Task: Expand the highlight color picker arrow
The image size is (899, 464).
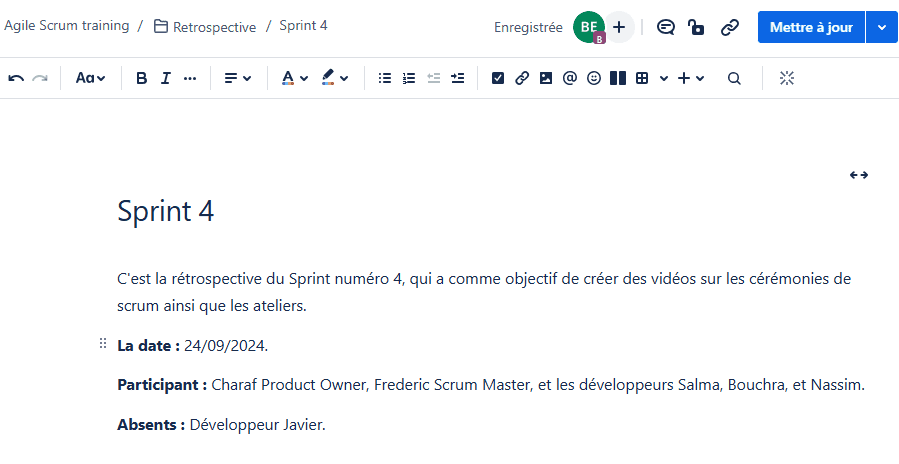Action: pos(344,79)
